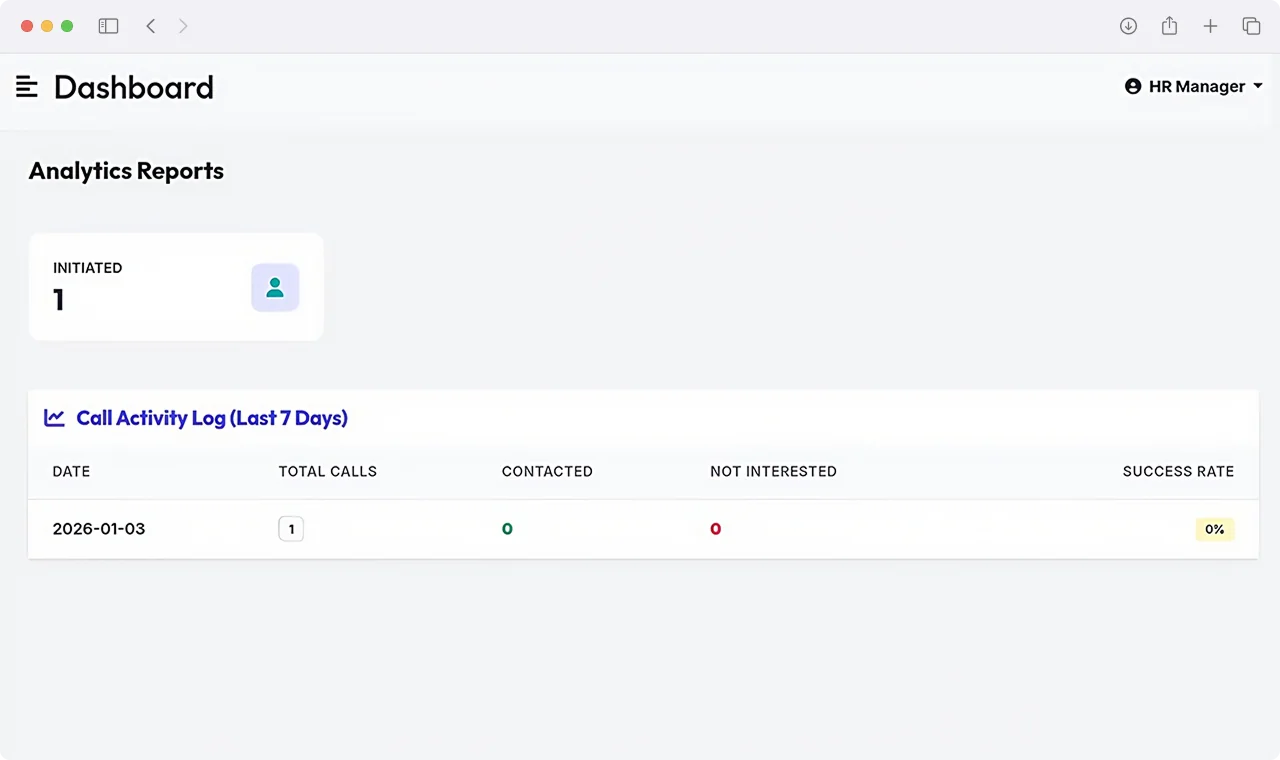
Task: Toggle the browser sidebar panel icon
Action: tap(108, 26)
